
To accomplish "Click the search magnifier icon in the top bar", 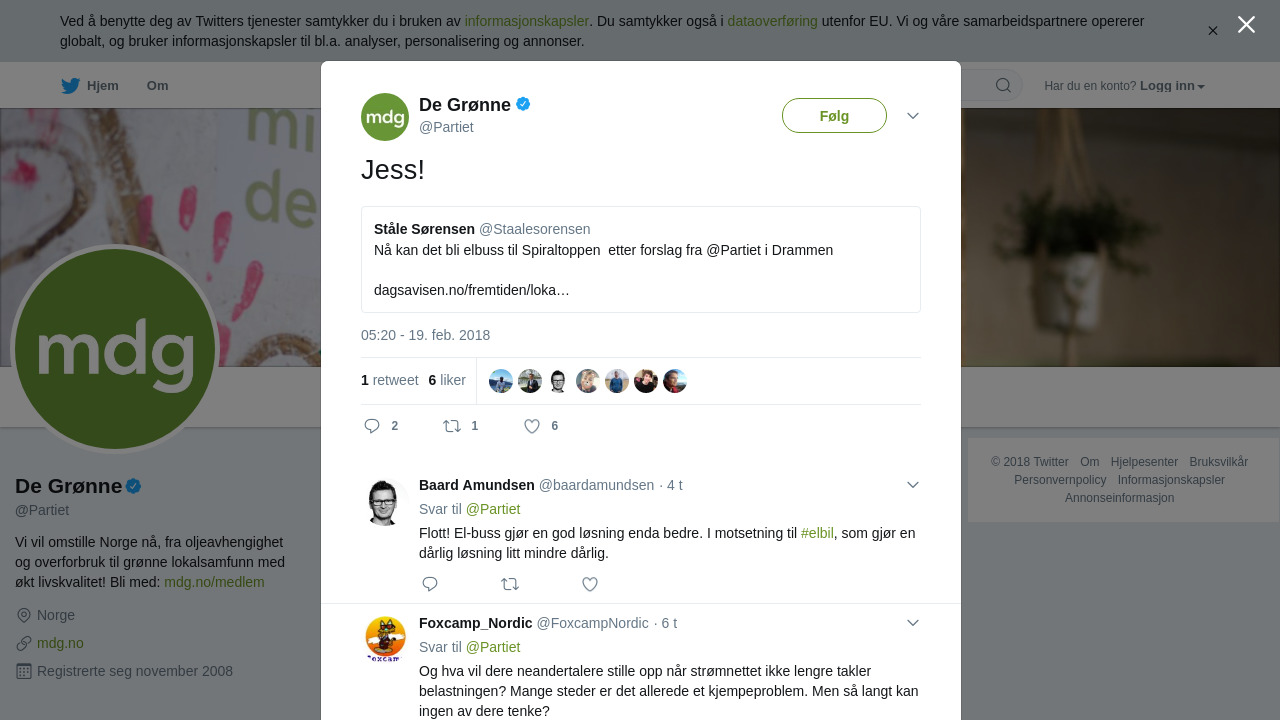I will pyautogui.click(x=1003, y=85).
